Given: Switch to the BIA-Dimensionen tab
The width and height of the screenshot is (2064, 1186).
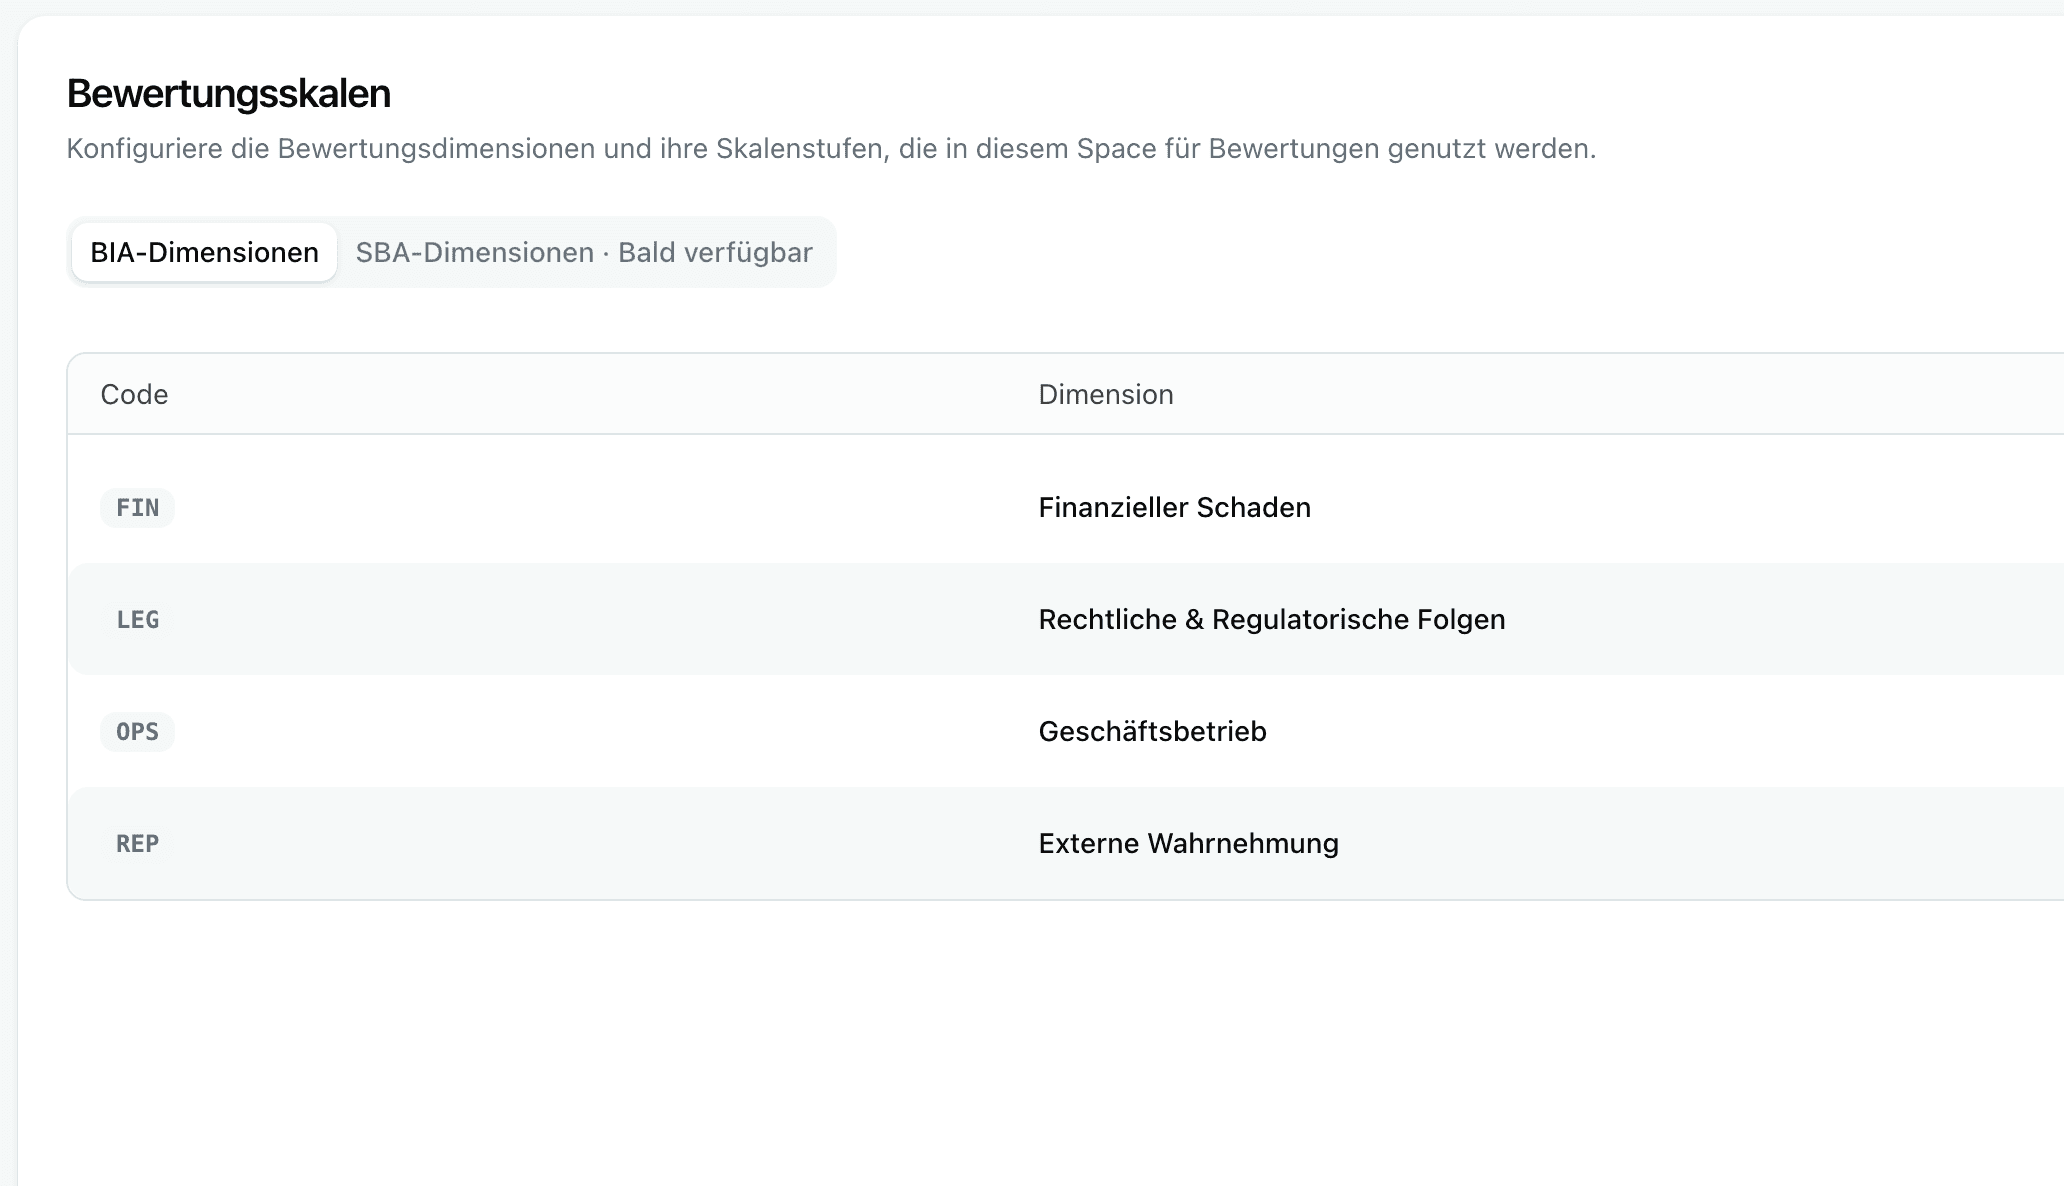Looking at the screenshot, I should pos(204,252).
